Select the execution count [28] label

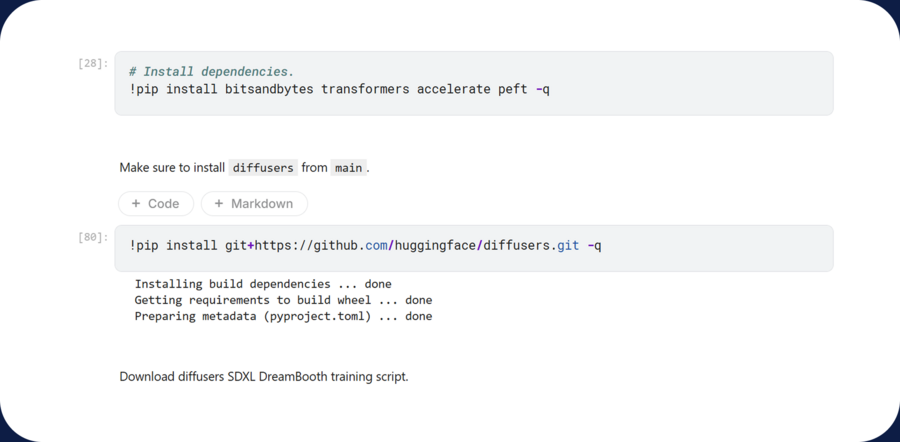pos(92,64)
